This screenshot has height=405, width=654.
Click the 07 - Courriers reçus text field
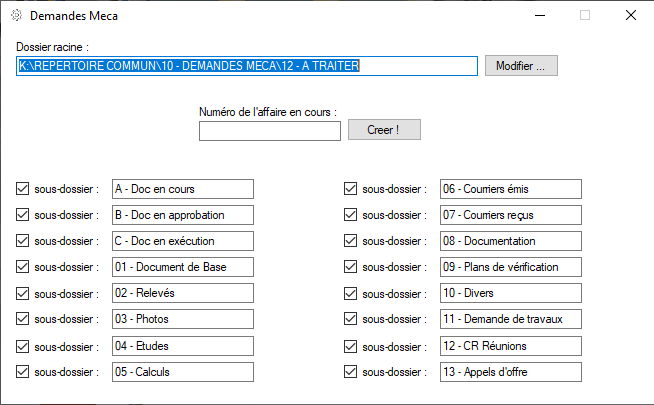[510, 215]
